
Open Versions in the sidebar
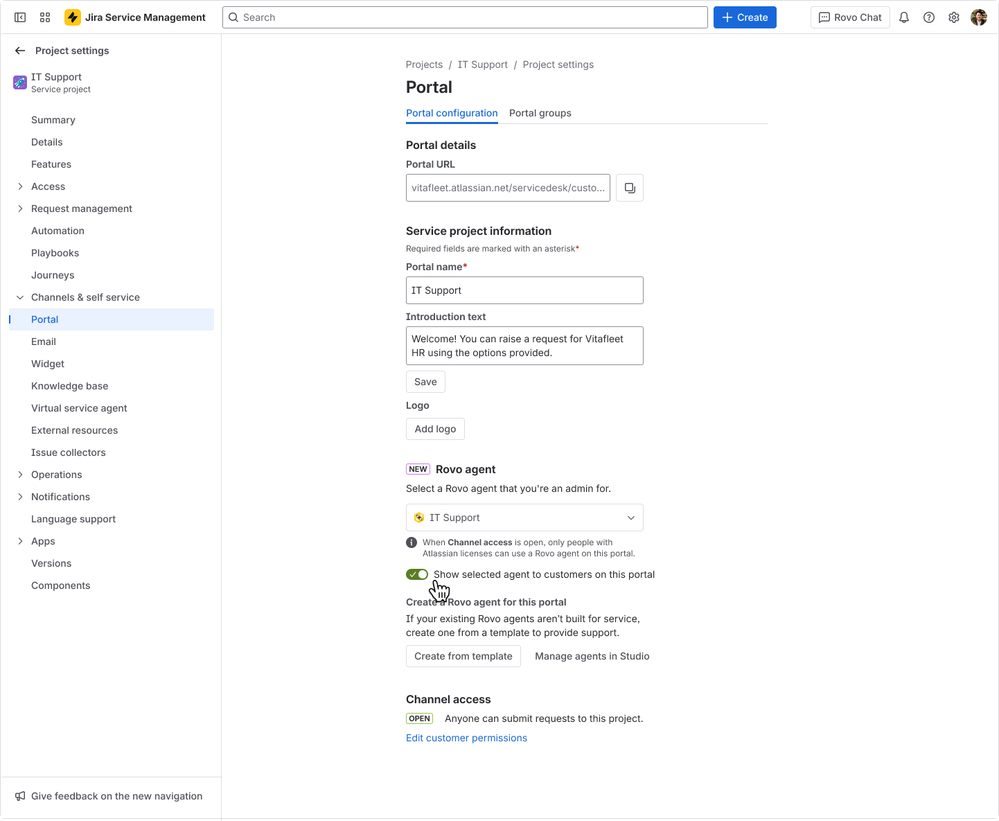[x=51, y=564]
